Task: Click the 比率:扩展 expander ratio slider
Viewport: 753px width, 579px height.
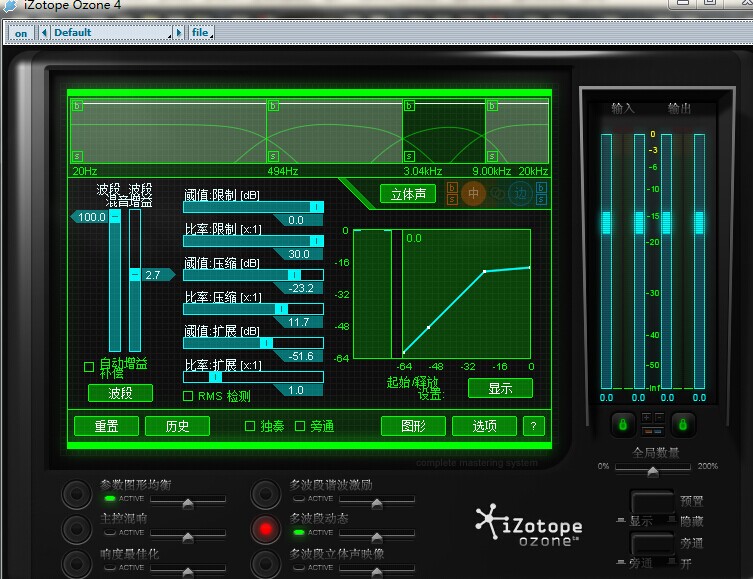Action: [254, 377]
